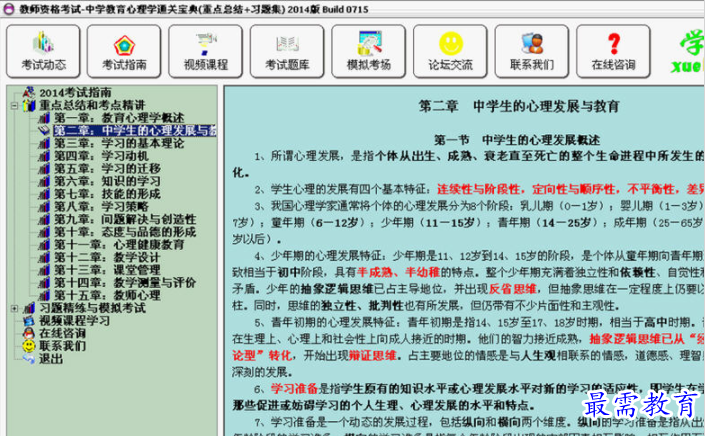Click the person icon beside 在线咨询
706x436 pixels.
[x=29, y=333]
